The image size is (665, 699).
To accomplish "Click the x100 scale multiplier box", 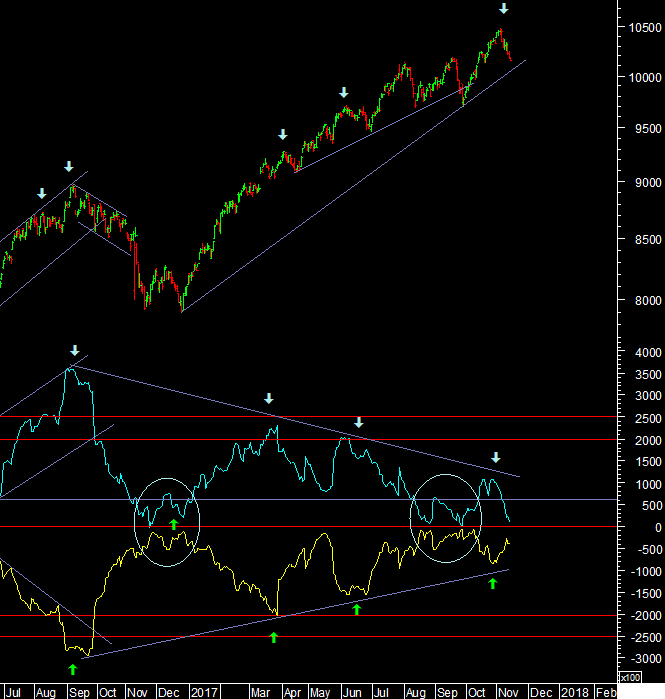I will [x=630, y=677].
